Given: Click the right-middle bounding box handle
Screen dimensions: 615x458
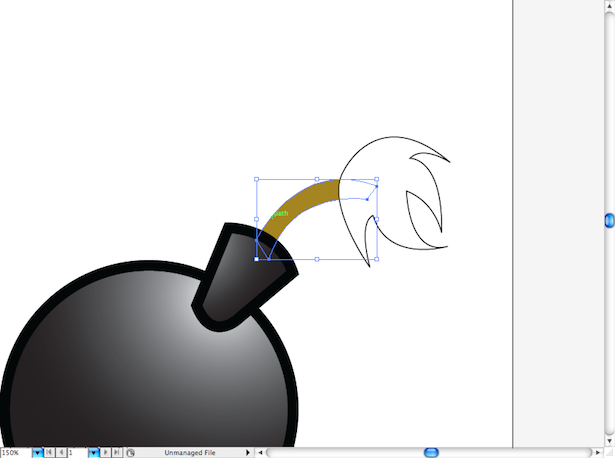Looking at the screenshot, I should pyautogui.click(x=377, y=219).
